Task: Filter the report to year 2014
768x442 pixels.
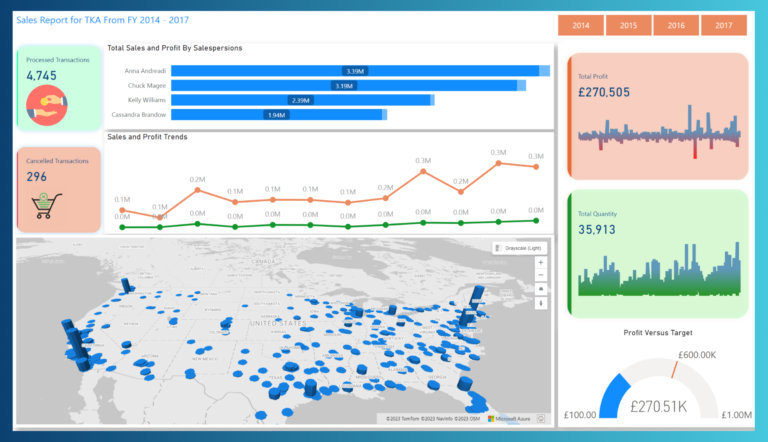Action: [x=580, y=26]
